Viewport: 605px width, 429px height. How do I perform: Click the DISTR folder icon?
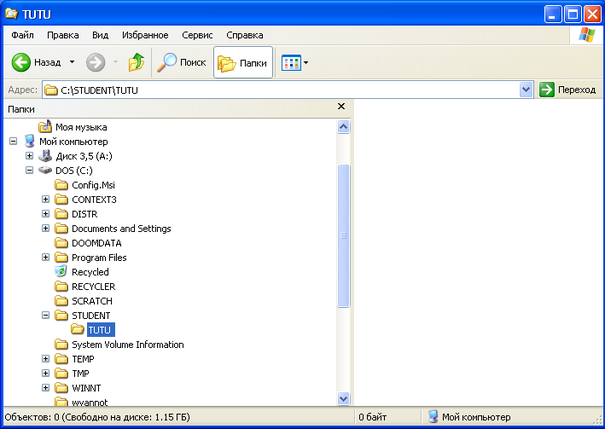point(61,214)
